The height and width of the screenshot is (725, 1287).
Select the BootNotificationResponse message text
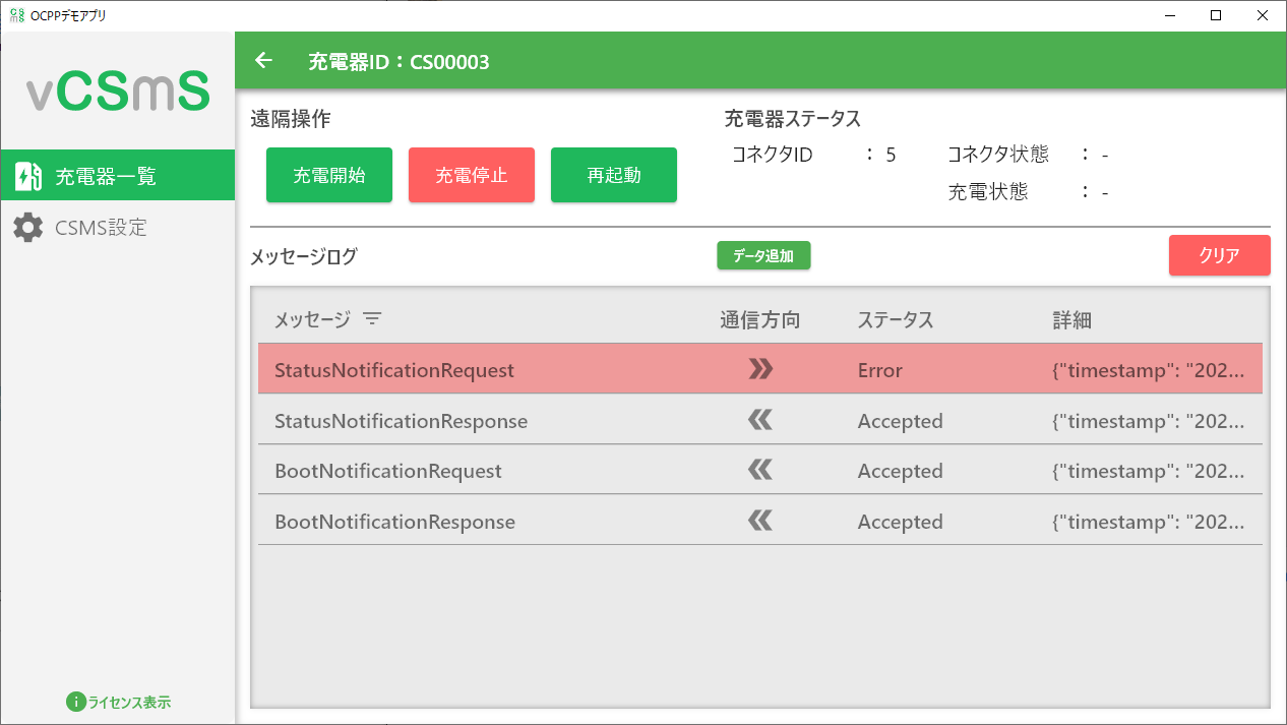coord(395,522)
